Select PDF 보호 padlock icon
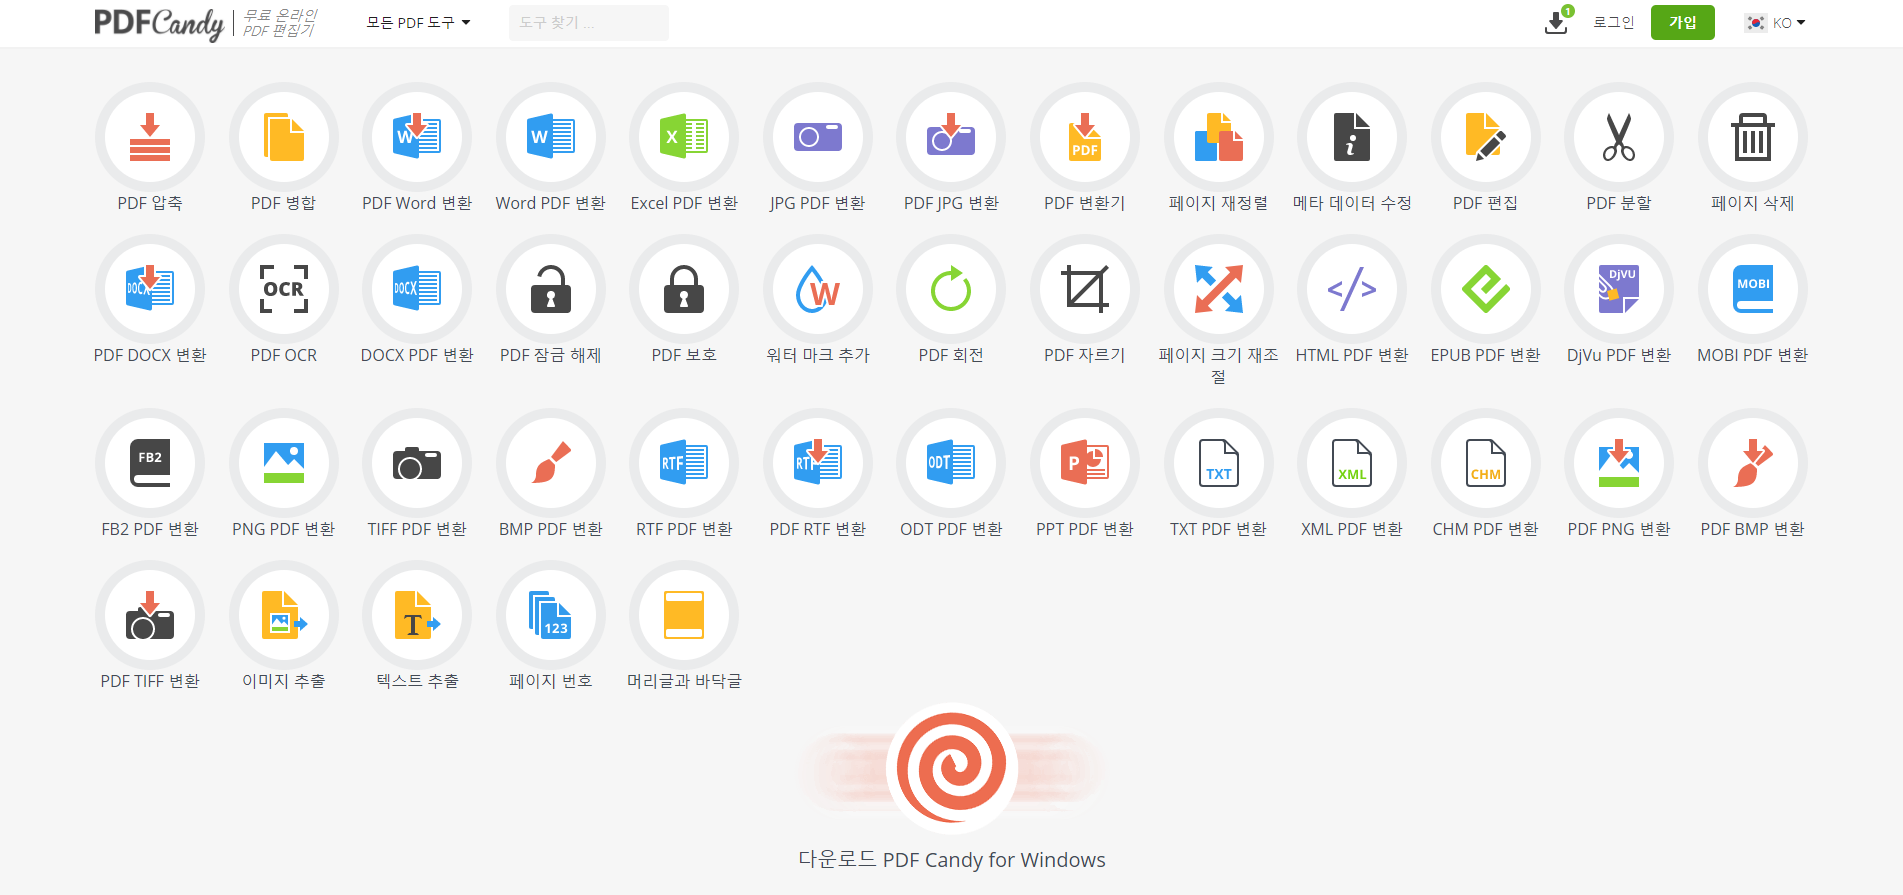Image resolution: width=1903 pixels, height=895 pixels. (684, 289)
